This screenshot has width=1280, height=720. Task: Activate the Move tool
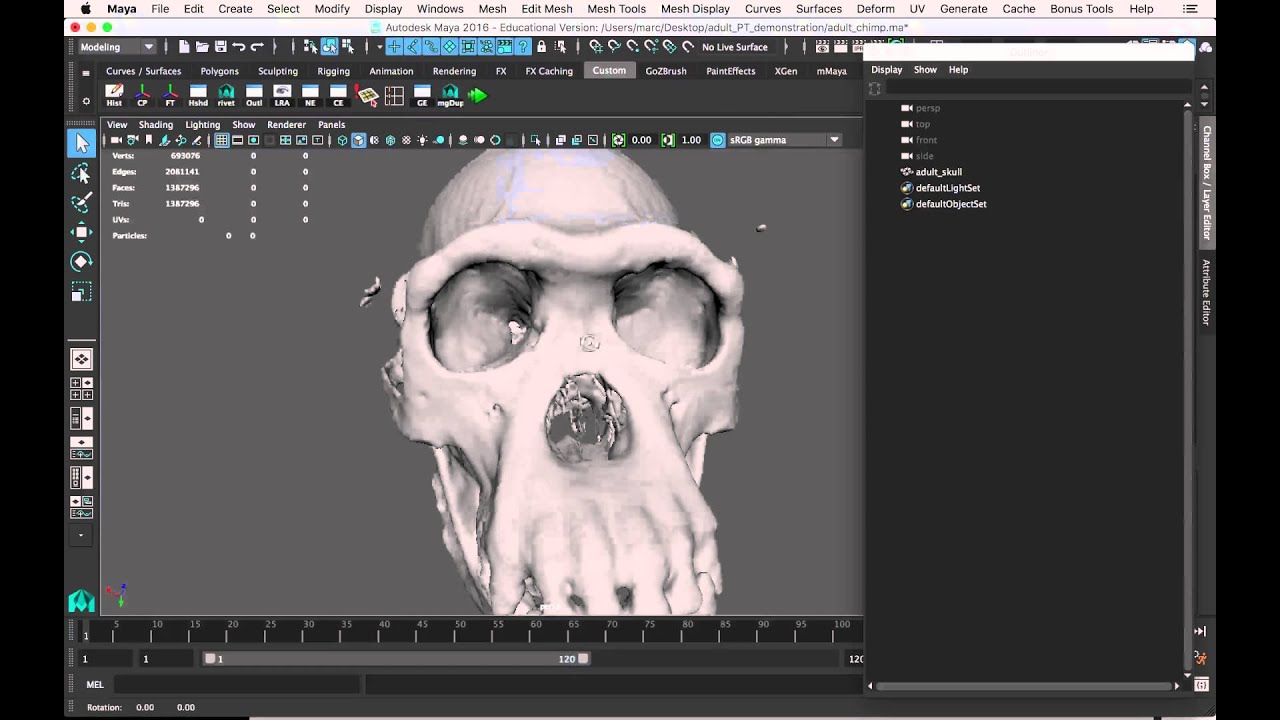pos(81,232)
